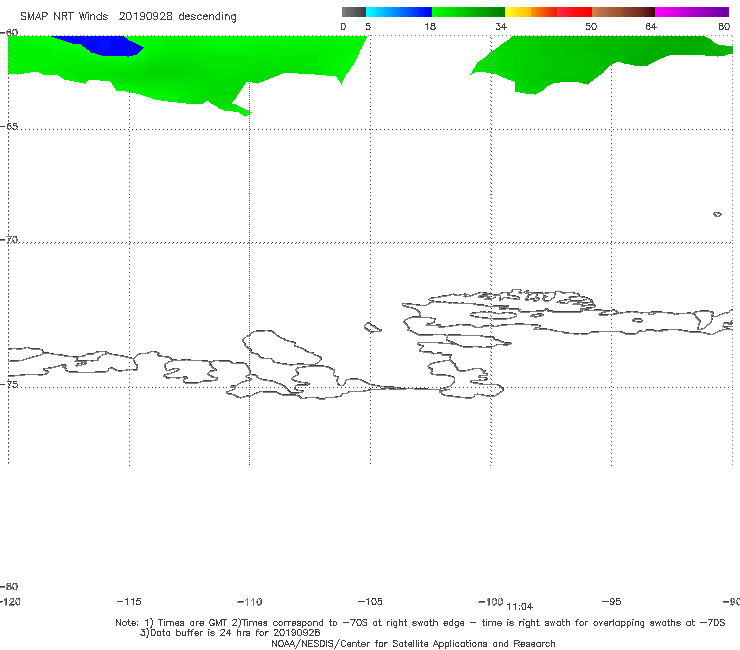Click the longitude label "-110"

[250, 602]
